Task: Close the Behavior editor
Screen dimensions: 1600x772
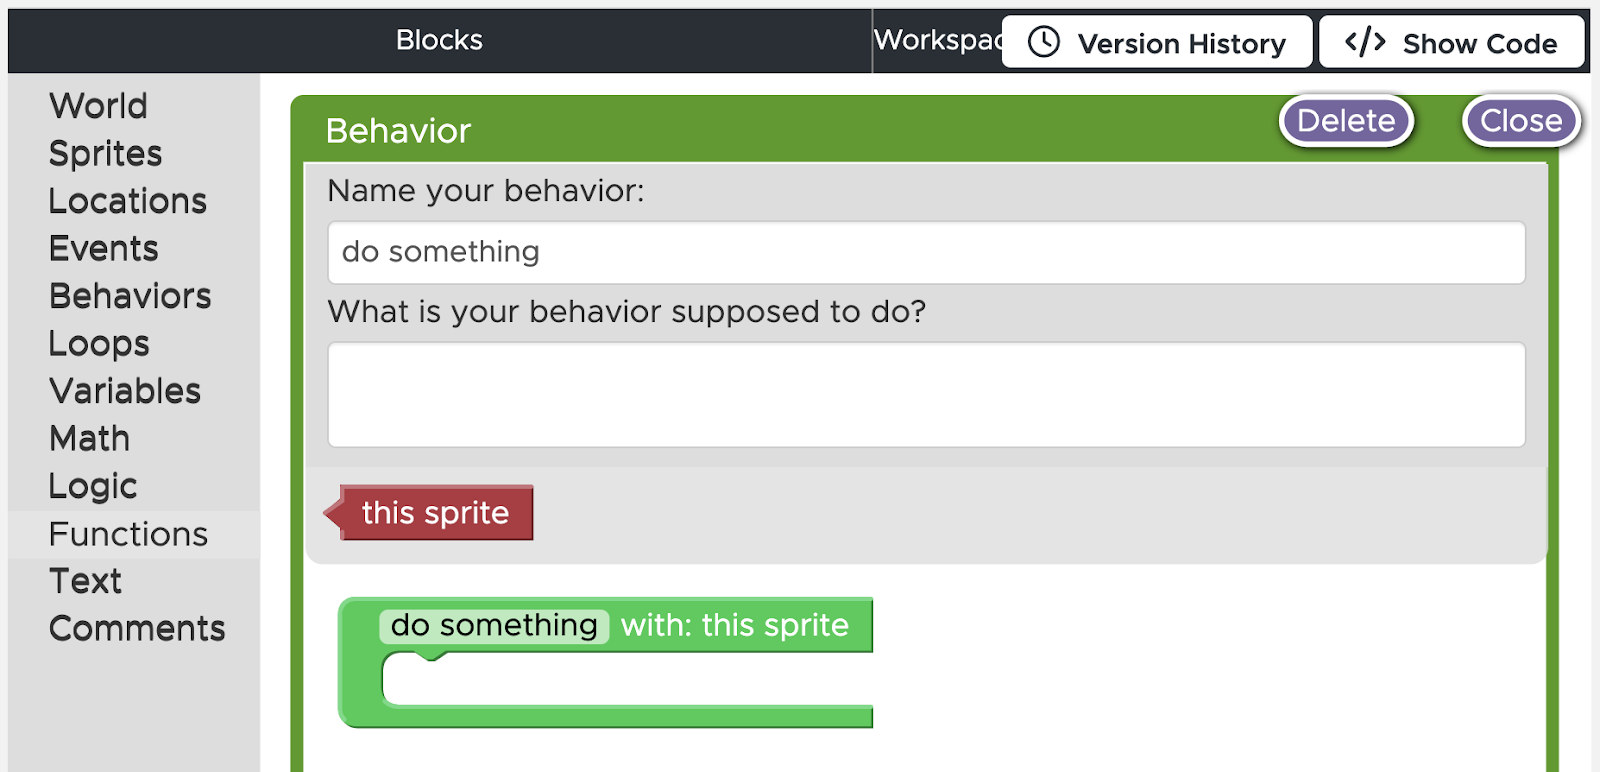Action: (x=1521, y=121)
